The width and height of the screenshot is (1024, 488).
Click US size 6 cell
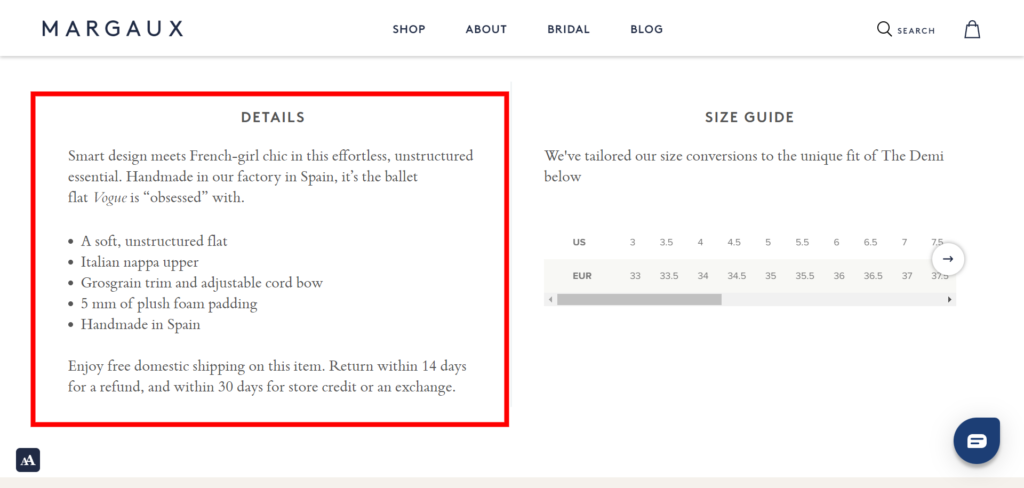pos(837,242)
